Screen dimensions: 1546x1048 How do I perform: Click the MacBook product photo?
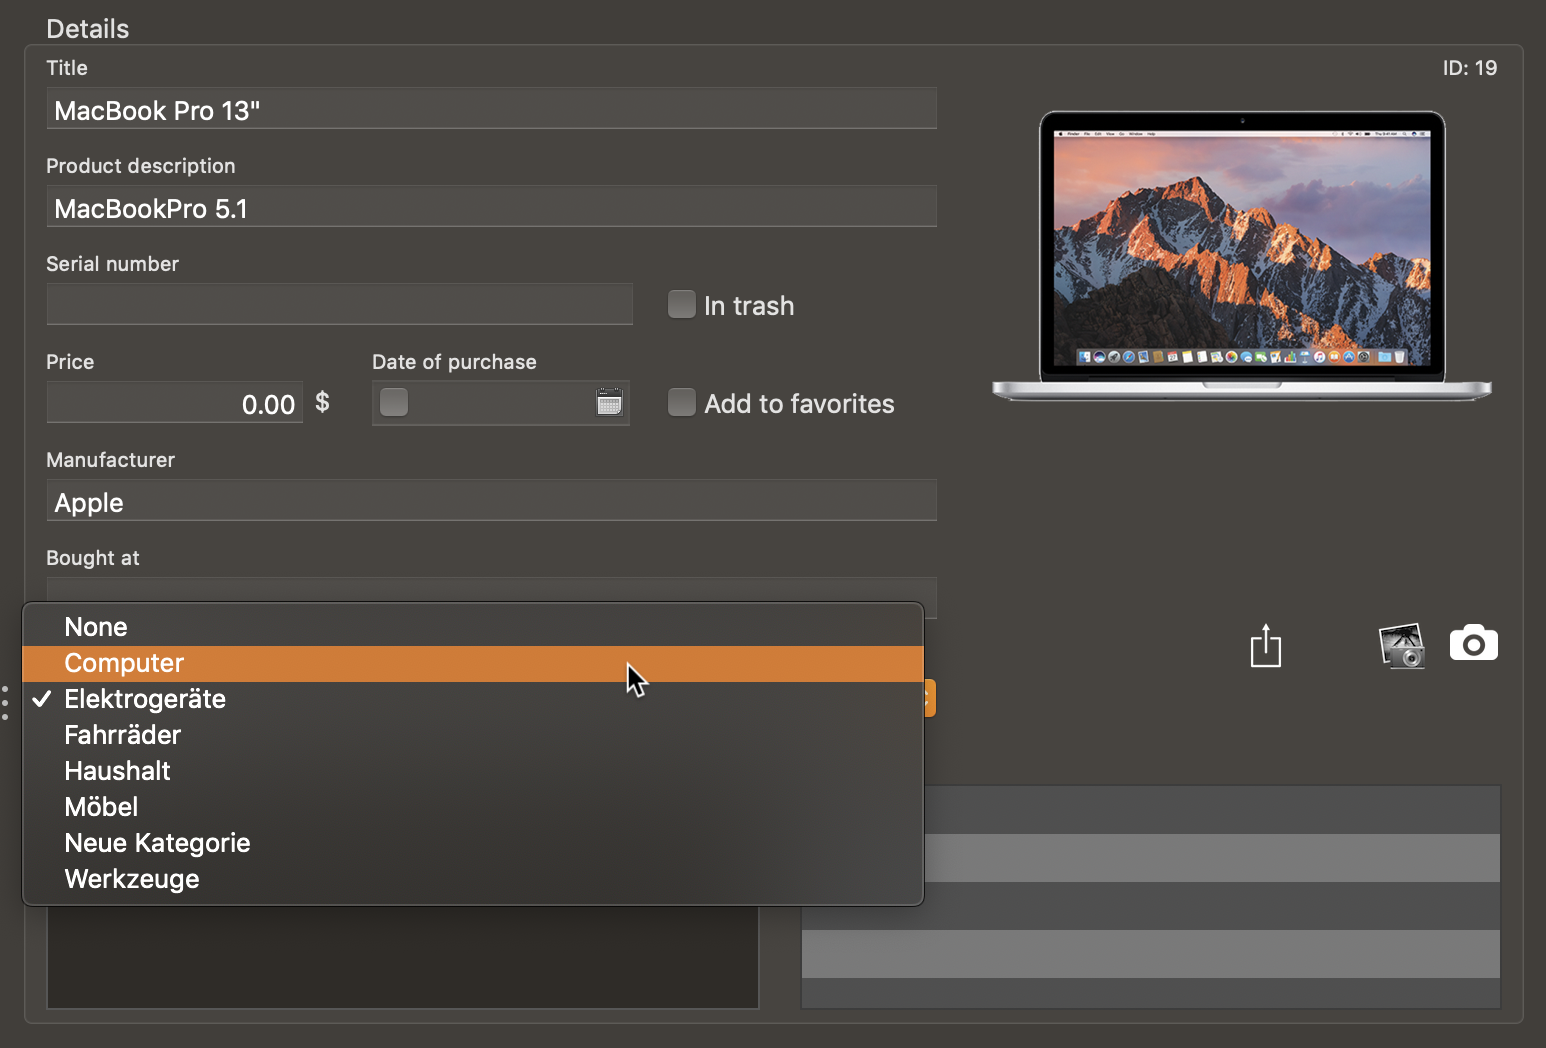(x=1242, y=256)
